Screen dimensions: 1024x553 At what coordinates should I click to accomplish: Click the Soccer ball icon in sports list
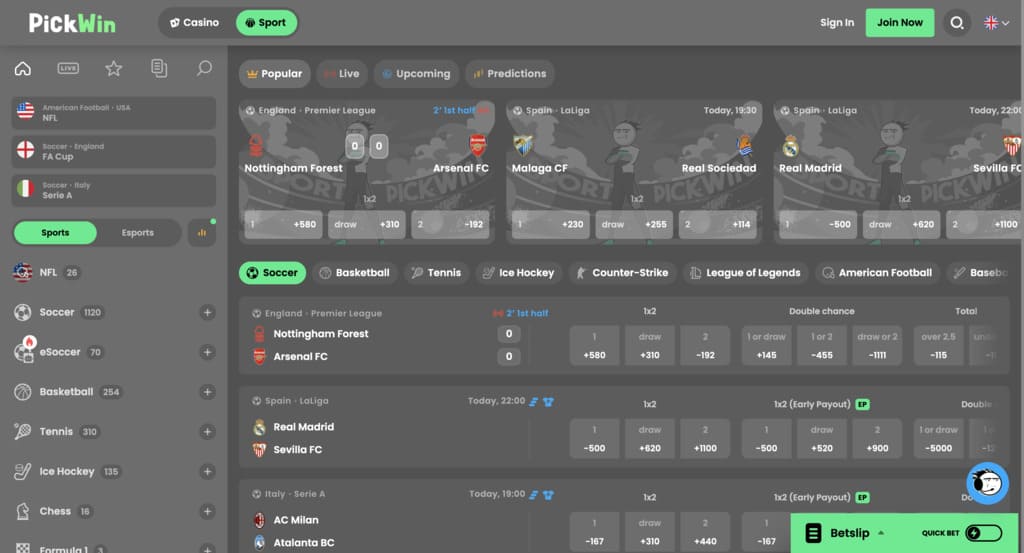tap(23, 312)
